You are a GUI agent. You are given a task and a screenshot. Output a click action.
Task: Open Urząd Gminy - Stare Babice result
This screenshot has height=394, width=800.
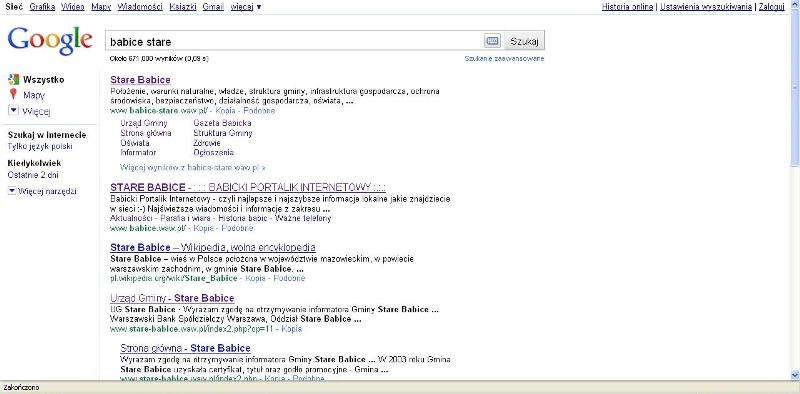click(x=172, y=298)
